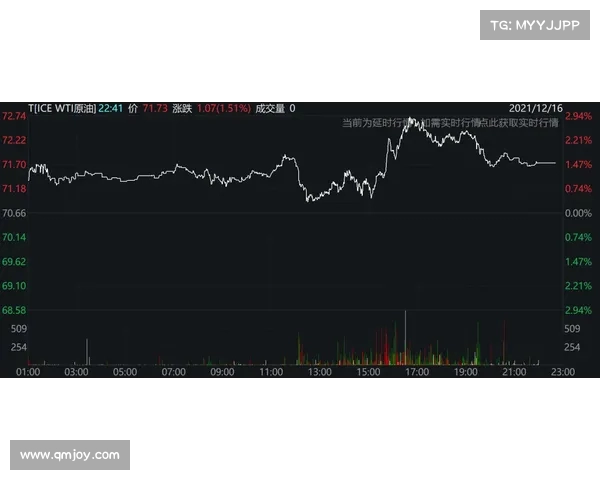Image resolution: width=600 pixels, height=480 pixels.
Task: Click the 72.74 top price axis label
Action: coord(14,117)
